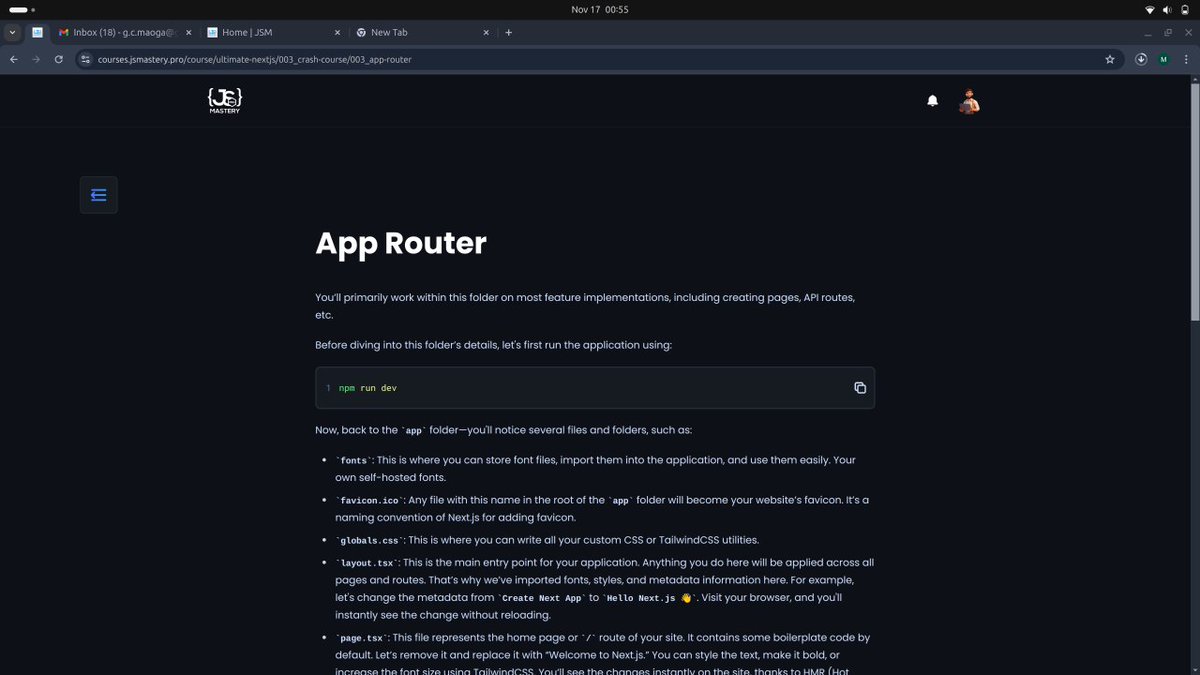Click the `favicon.ico` list item label
Image resolution: width=1200 pixels, height=675 pixels.
pyautogui.click(x=369, y=500)
